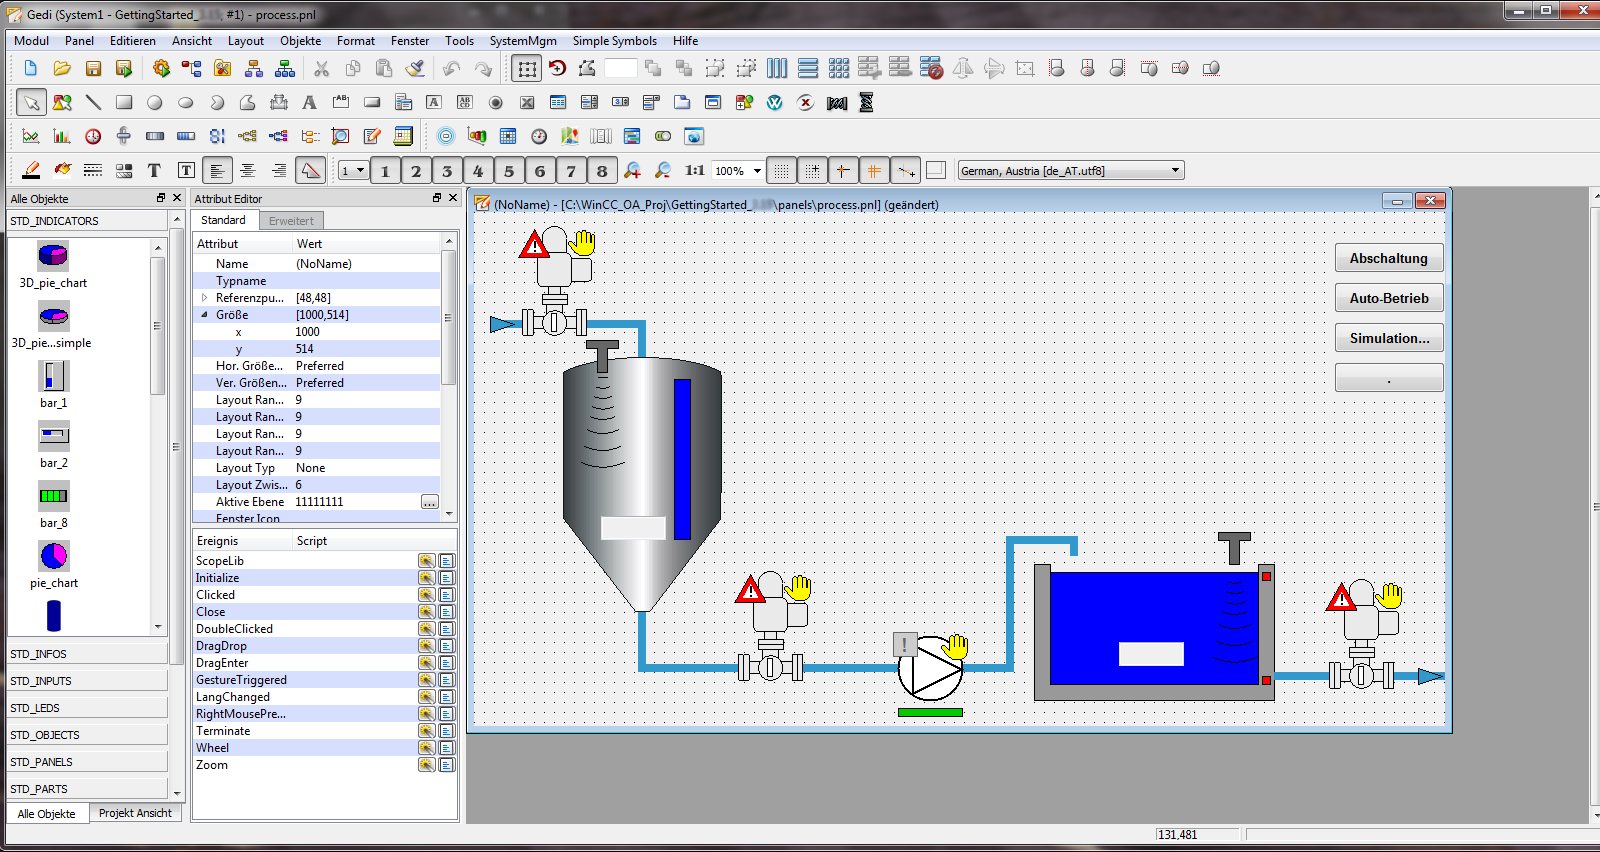Click the Cut scissors icon

(321, 69)
